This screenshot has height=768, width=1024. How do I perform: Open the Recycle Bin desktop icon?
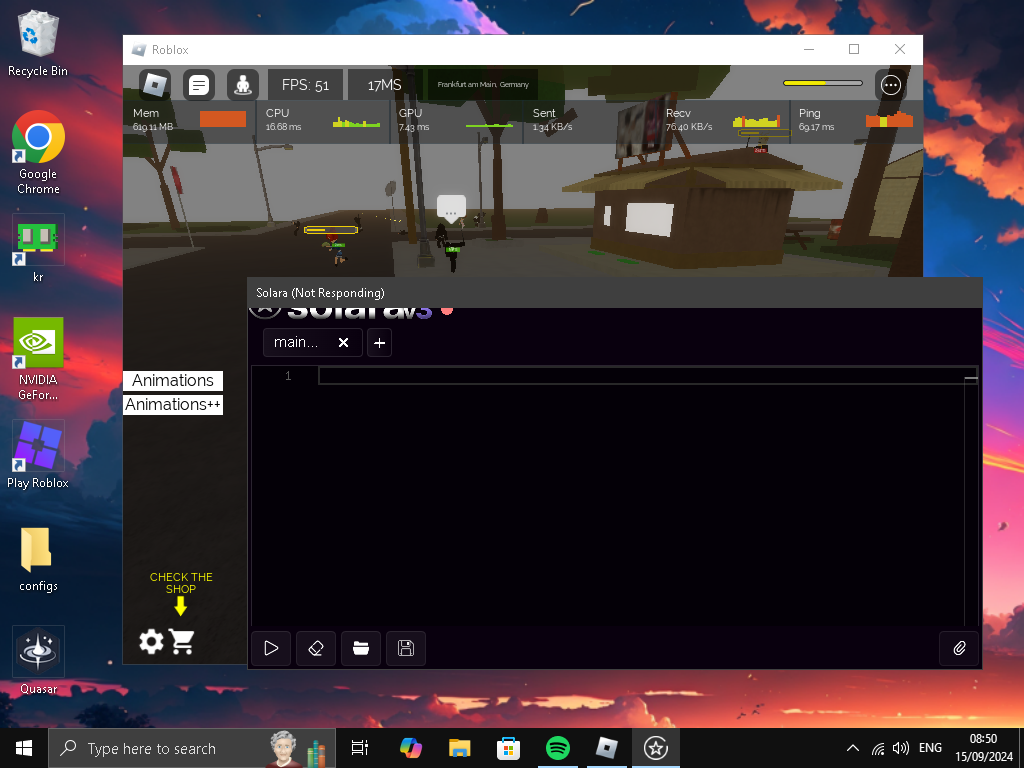point(38,44)
